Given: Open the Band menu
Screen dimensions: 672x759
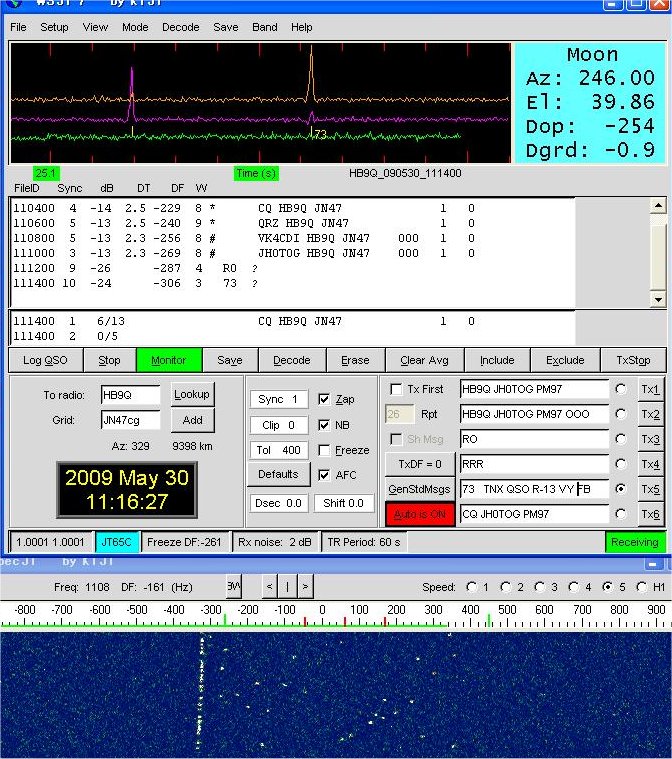Looking at the screenshot, I should [265, 27].
